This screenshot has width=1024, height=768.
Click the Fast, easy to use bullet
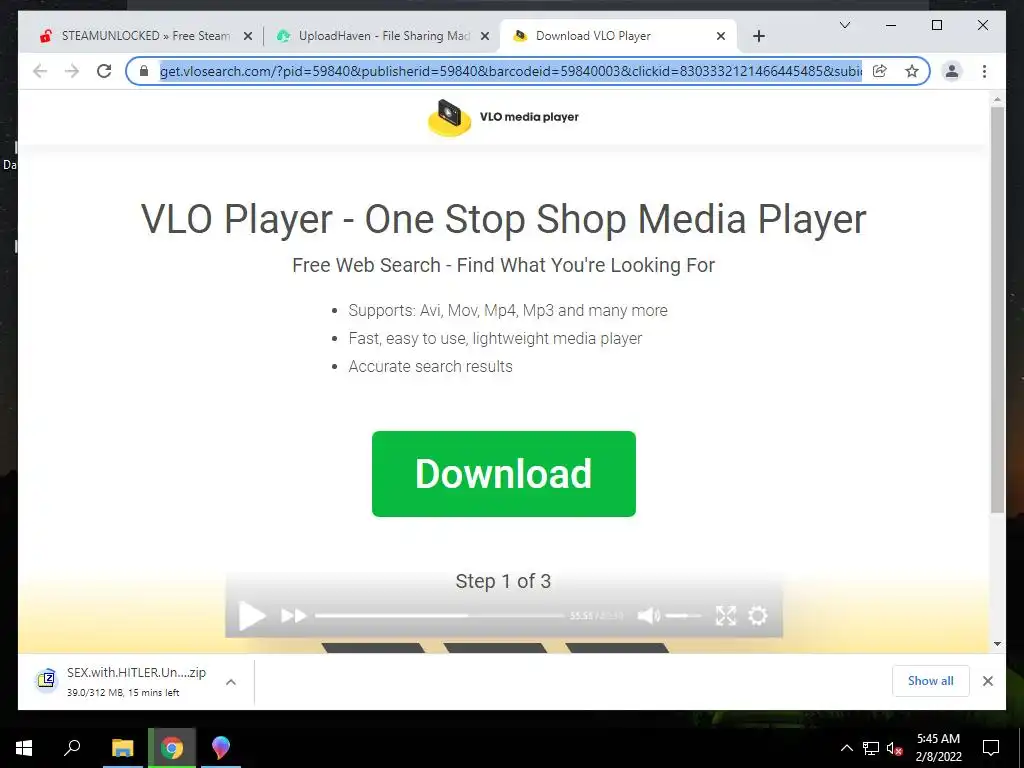(x=495, y=338)
